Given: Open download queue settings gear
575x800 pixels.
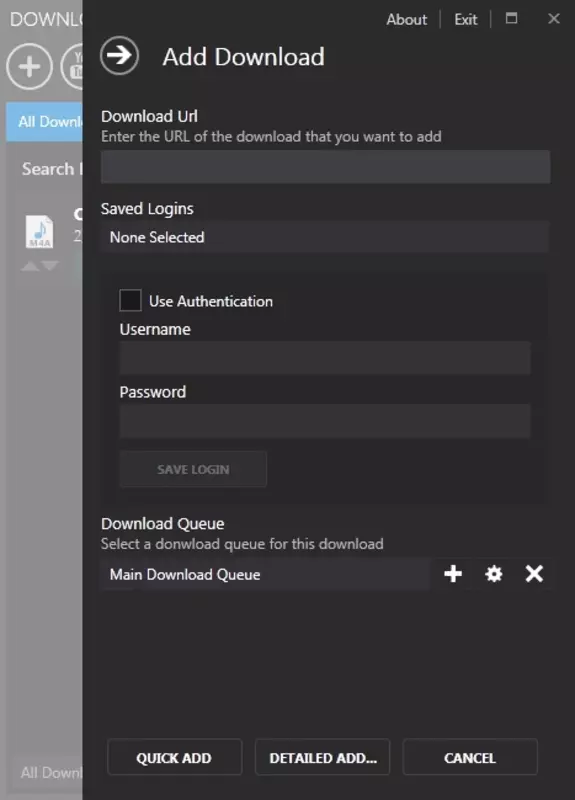Looking at the screenshot, I should point(493,573).
